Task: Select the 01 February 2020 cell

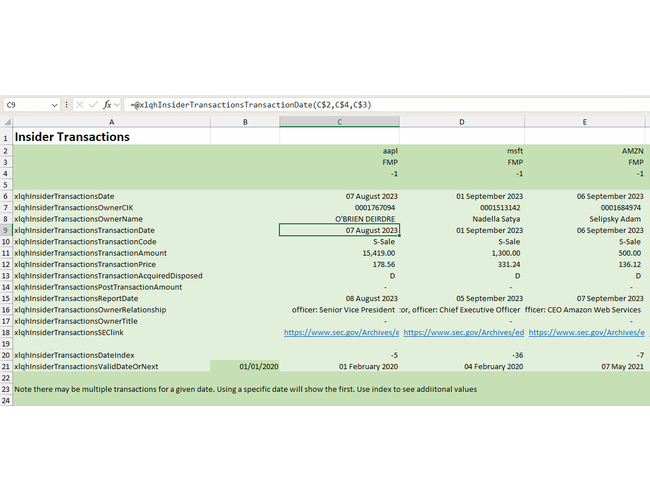Action: (340, 367)
